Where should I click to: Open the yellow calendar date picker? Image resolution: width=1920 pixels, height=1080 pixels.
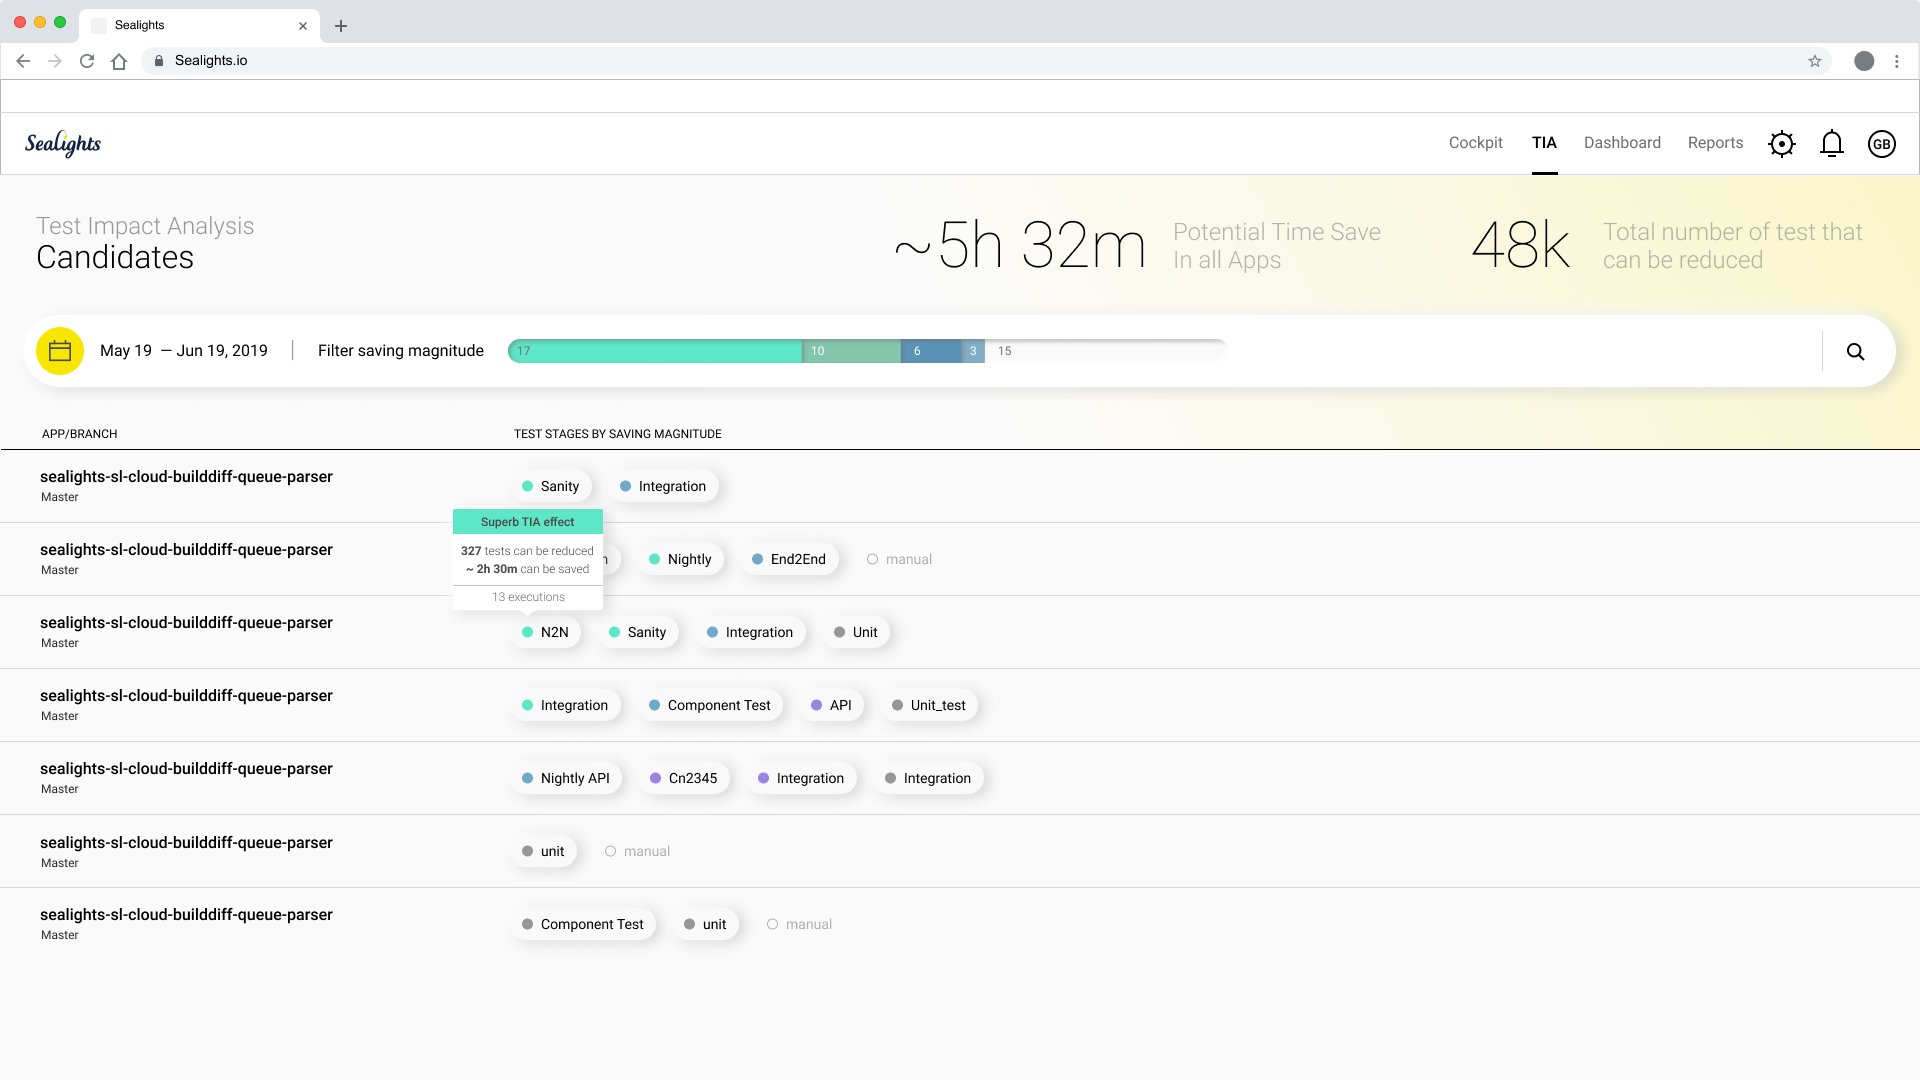tap(60, 351)
